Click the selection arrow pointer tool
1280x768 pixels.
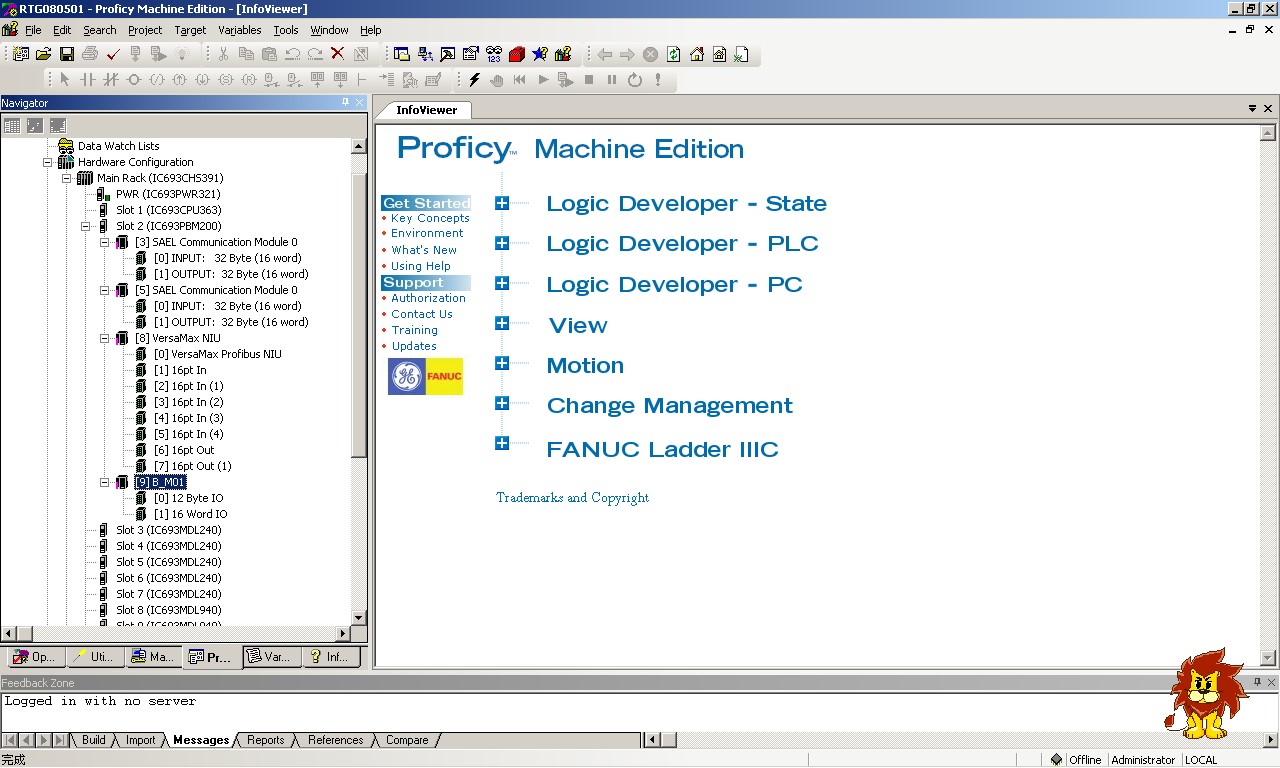click(65, 79)
